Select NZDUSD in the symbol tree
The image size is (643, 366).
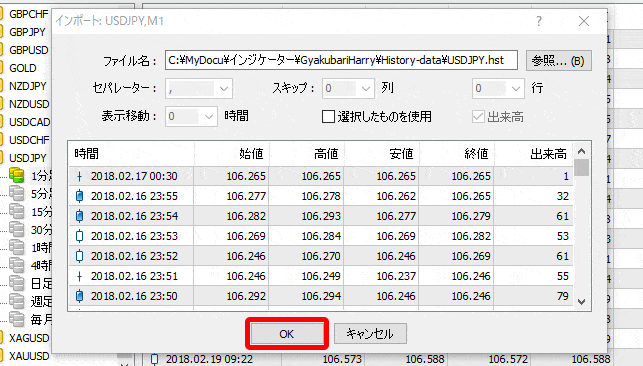[29, 104]
